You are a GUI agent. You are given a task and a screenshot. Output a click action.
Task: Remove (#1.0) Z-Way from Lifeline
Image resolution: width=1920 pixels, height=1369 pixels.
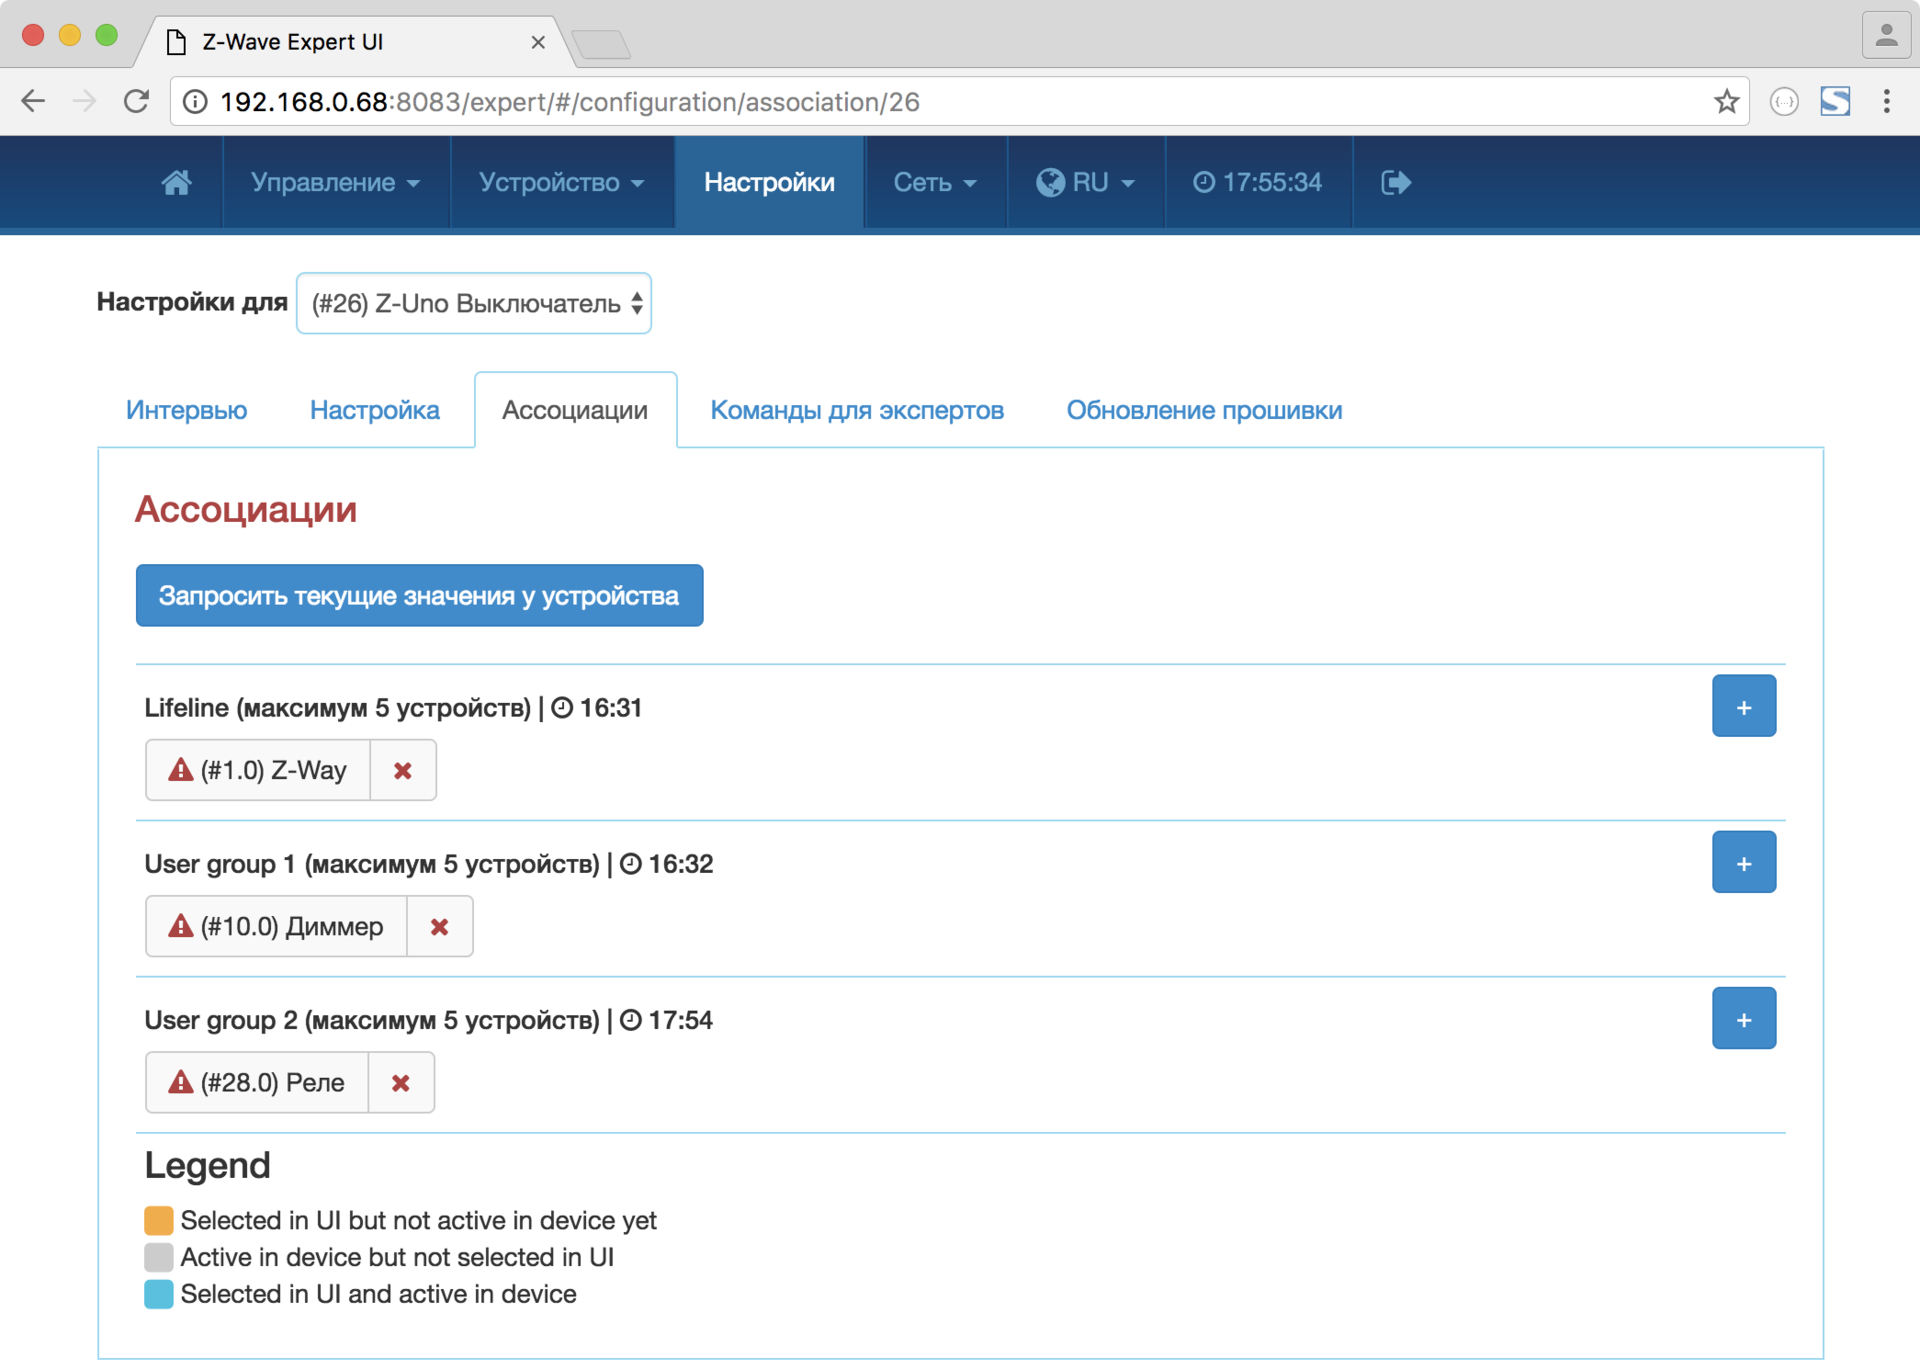[x=403, y=770]
